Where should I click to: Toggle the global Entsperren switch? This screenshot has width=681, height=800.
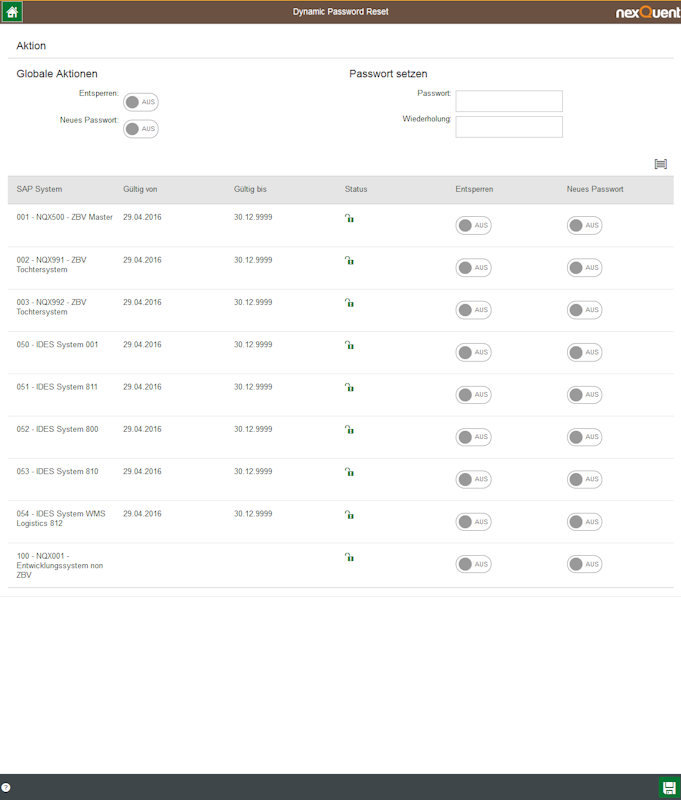(x=140, y=102)
